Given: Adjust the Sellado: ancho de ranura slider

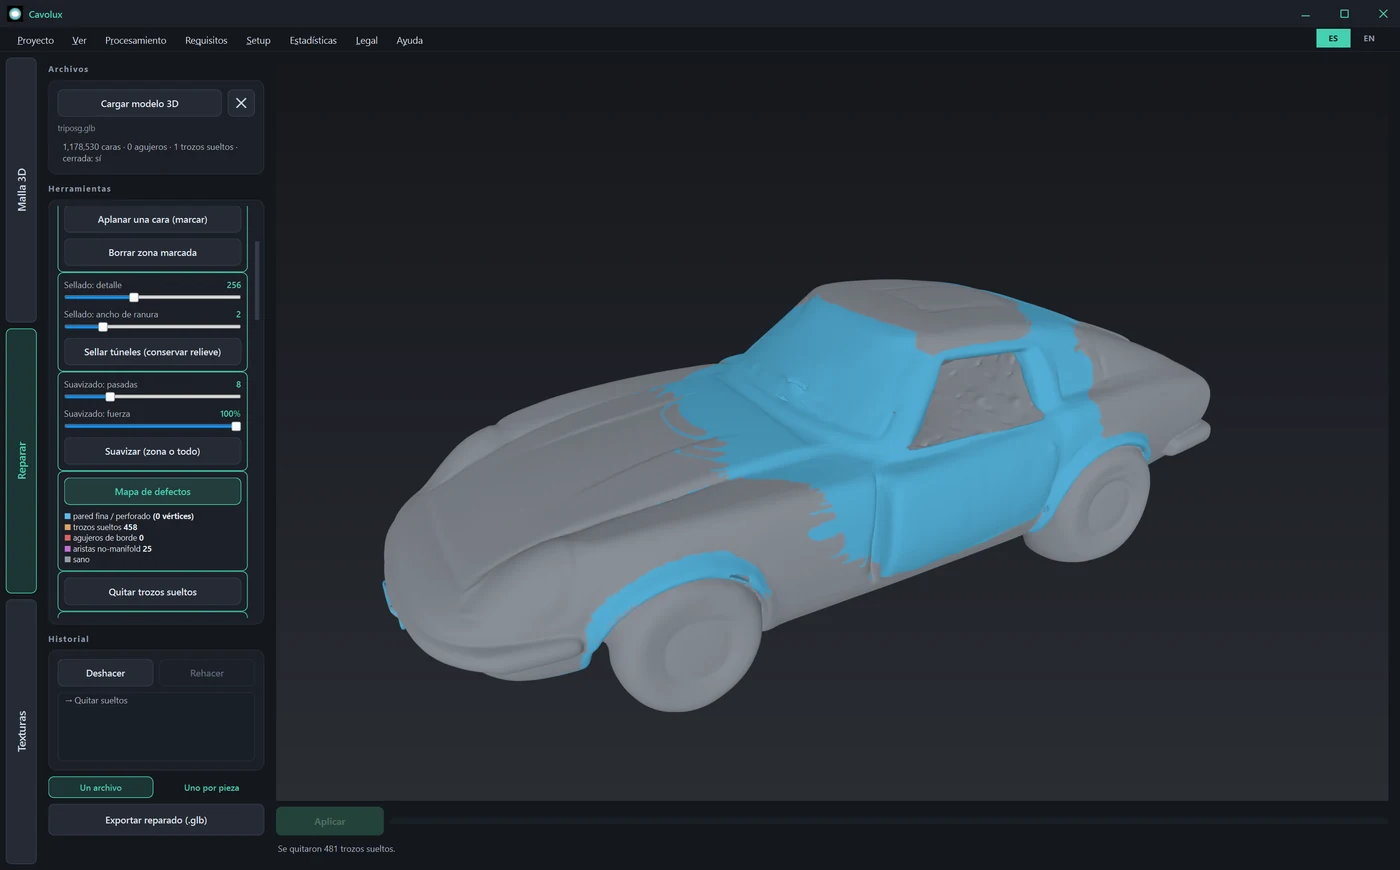Looking at the screenshot, I should click(x=152, y=326).
